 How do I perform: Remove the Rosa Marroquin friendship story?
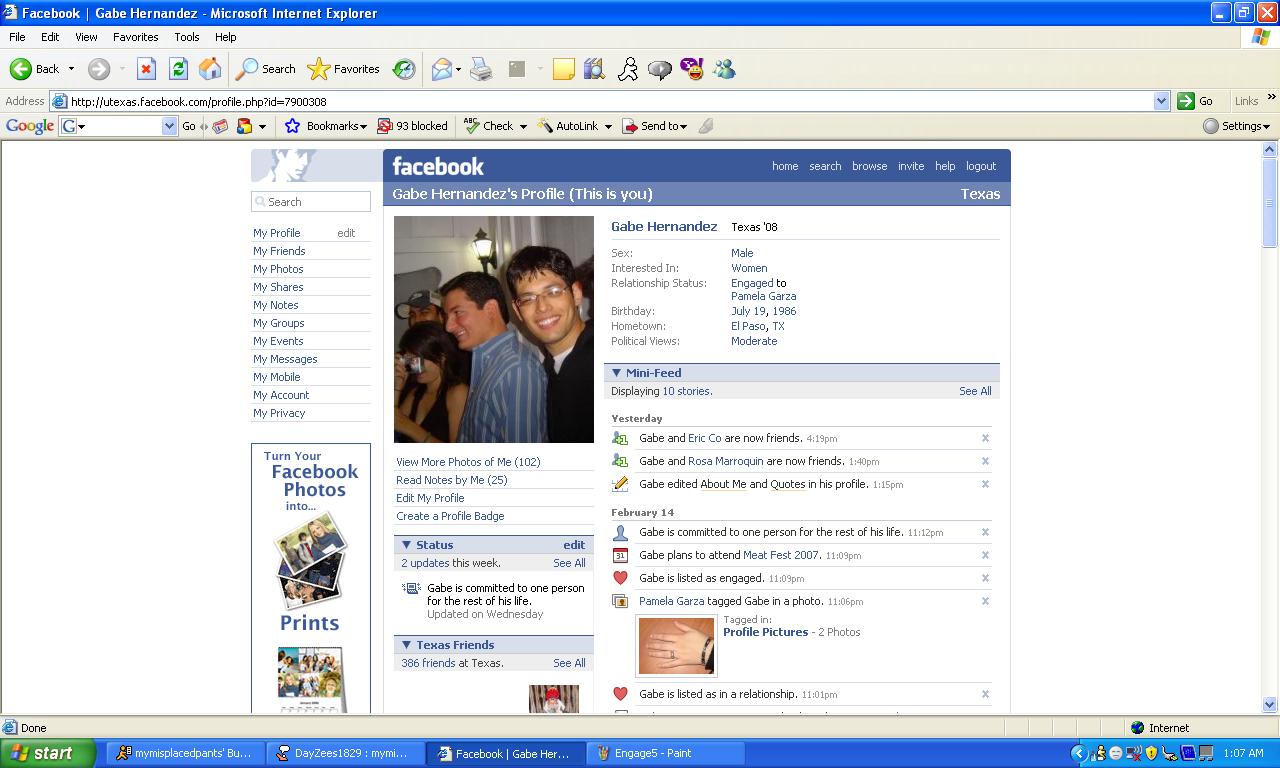tap(985, 461)
